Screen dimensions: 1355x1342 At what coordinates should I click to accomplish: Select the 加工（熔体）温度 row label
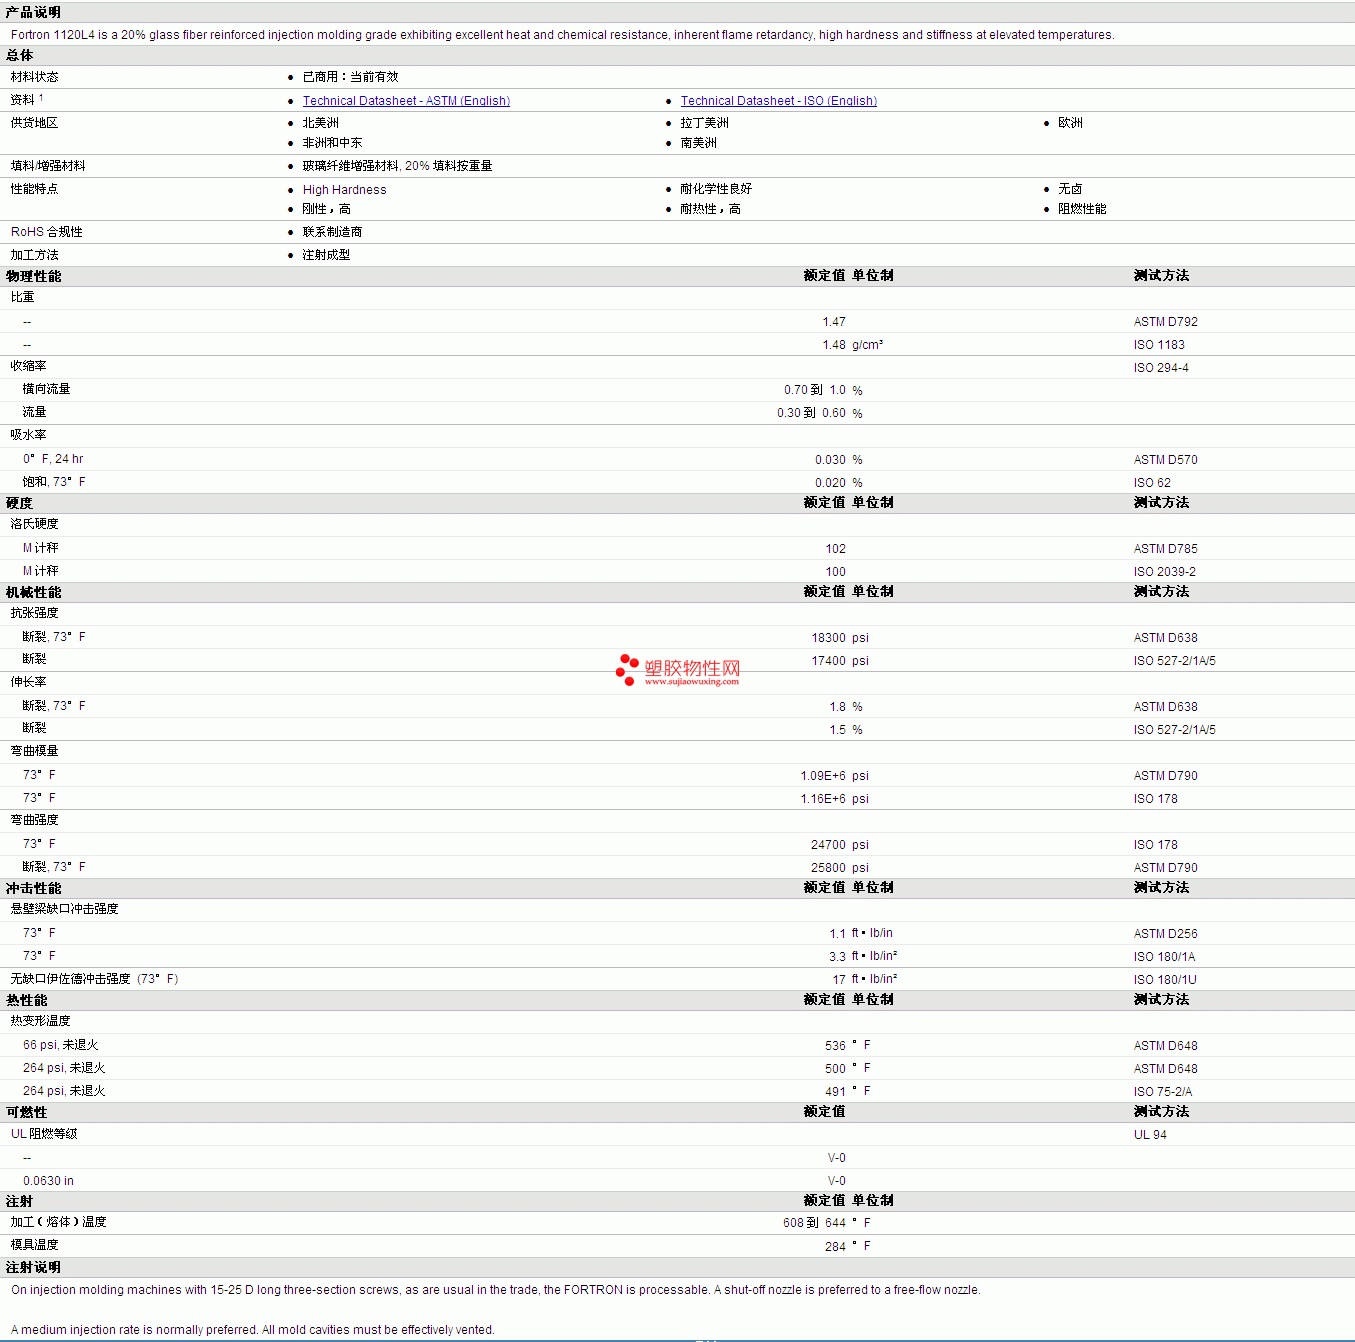click(59, 1222)
